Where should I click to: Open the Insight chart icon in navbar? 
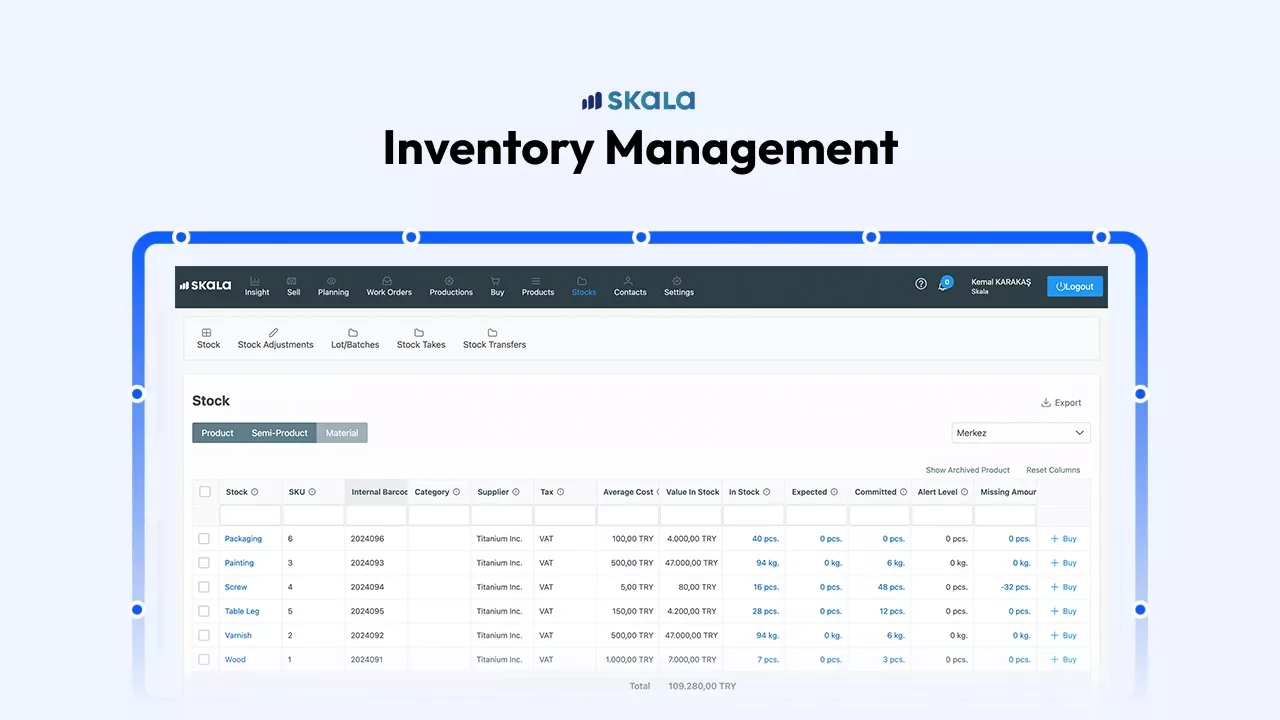[256, 281]
